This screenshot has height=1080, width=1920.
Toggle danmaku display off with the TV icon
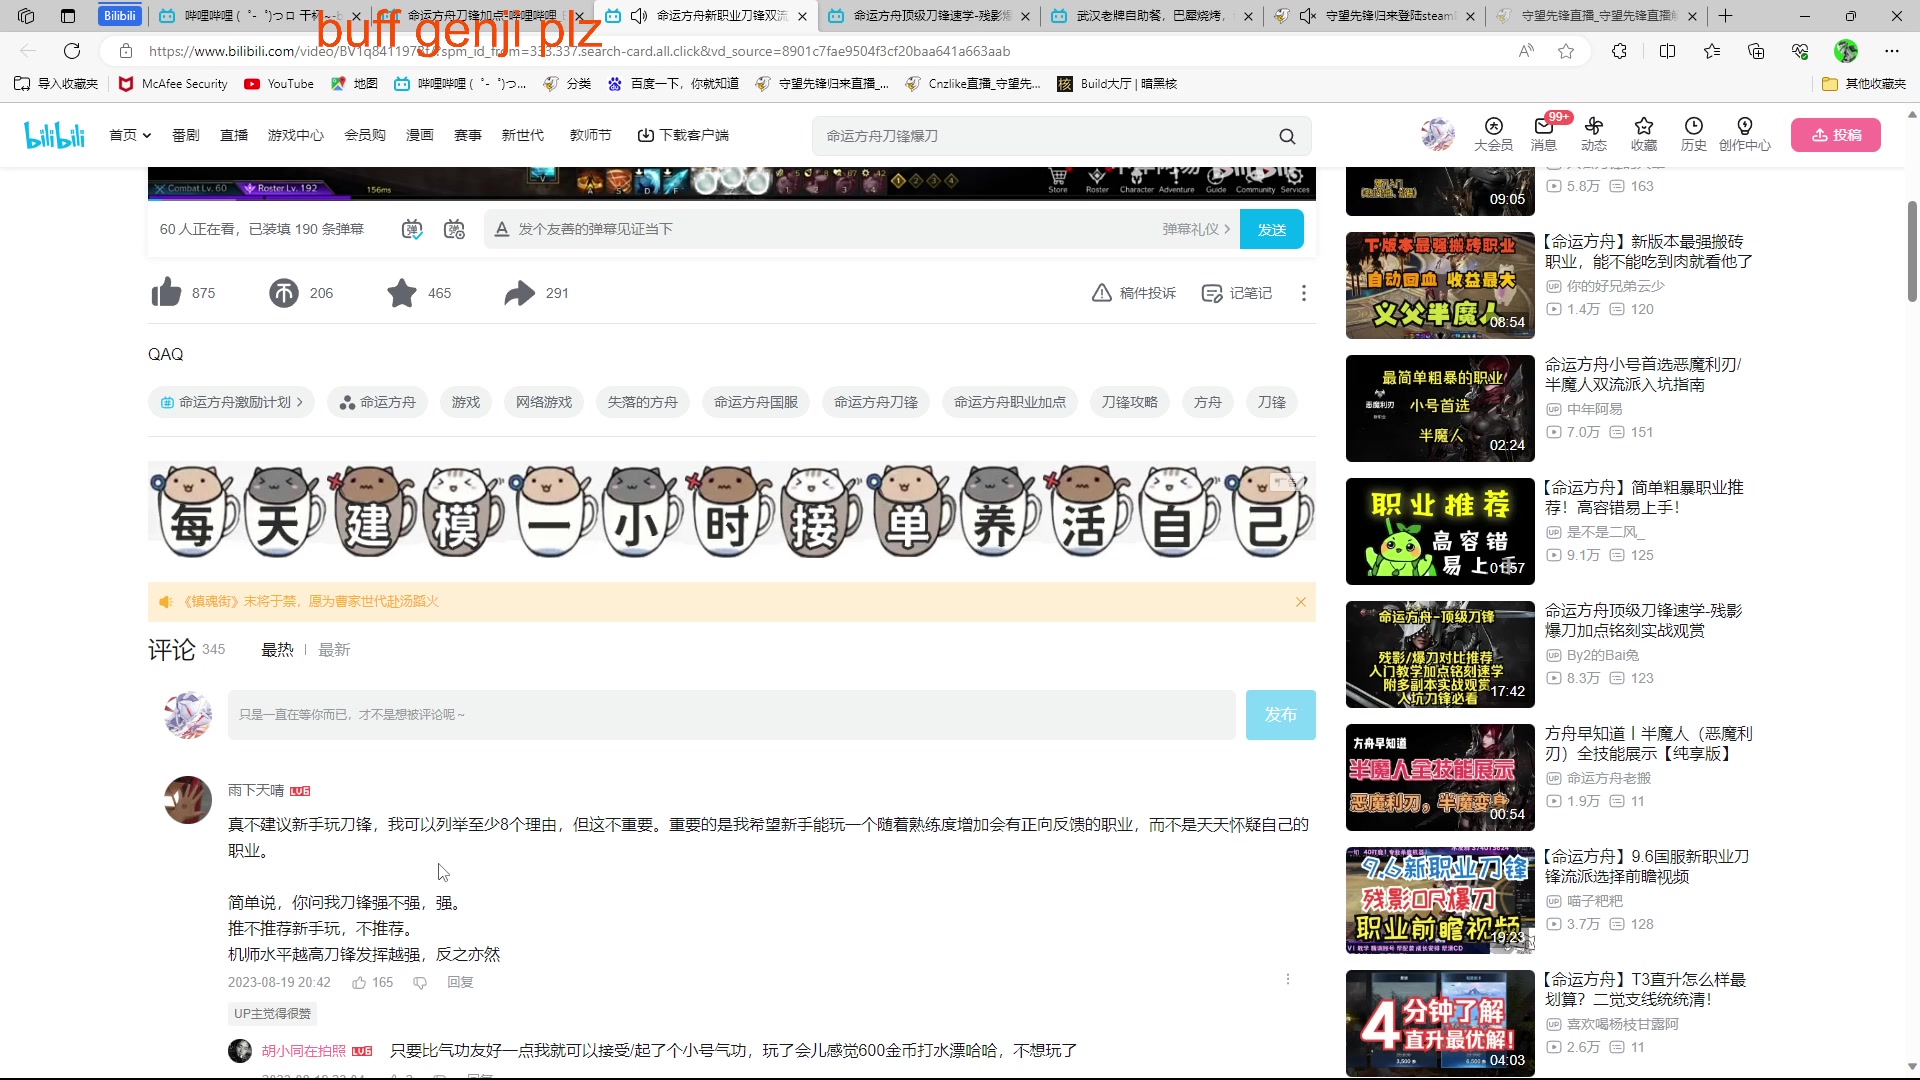click(x=410, y=229)
